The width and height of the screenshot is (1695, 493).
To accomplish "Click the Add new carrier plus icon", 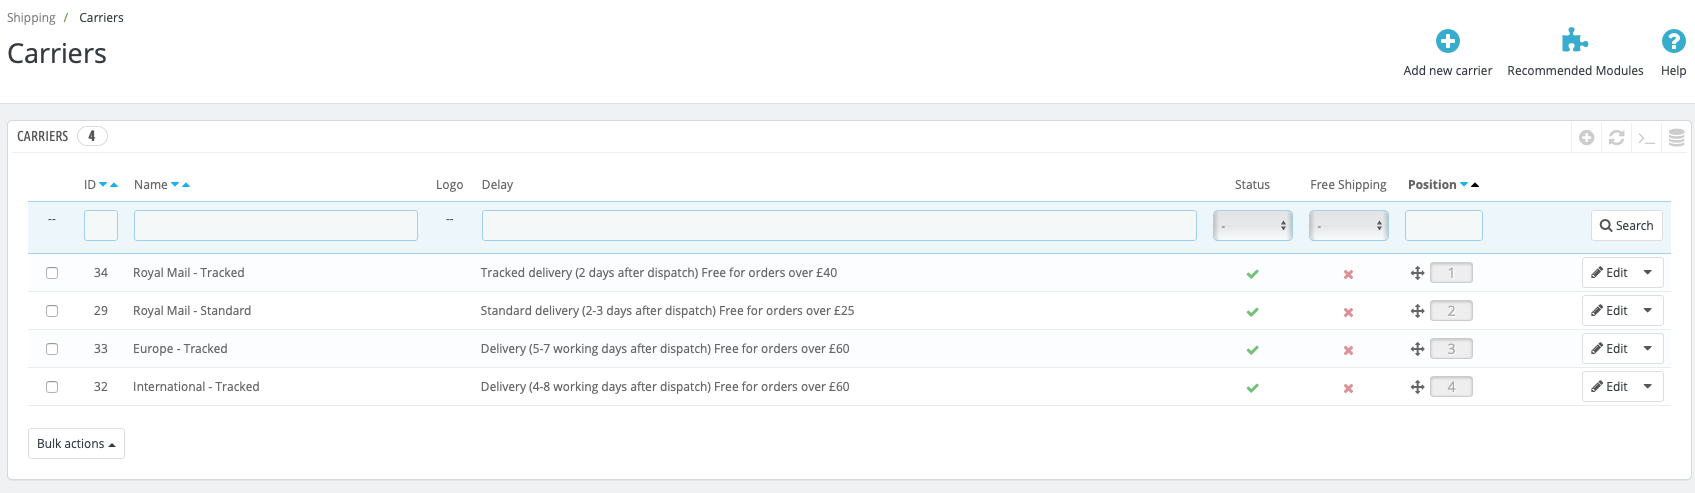I will (1447, 41).
